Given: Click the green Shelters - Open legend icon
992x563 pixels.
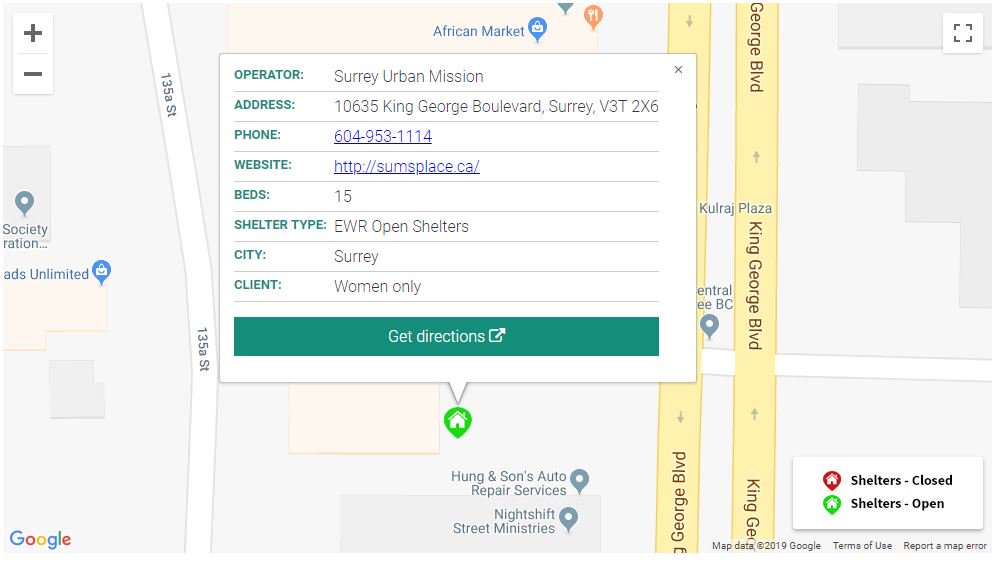Looking at the screenshot, I should pyautogui.click(x=831, y=504).
